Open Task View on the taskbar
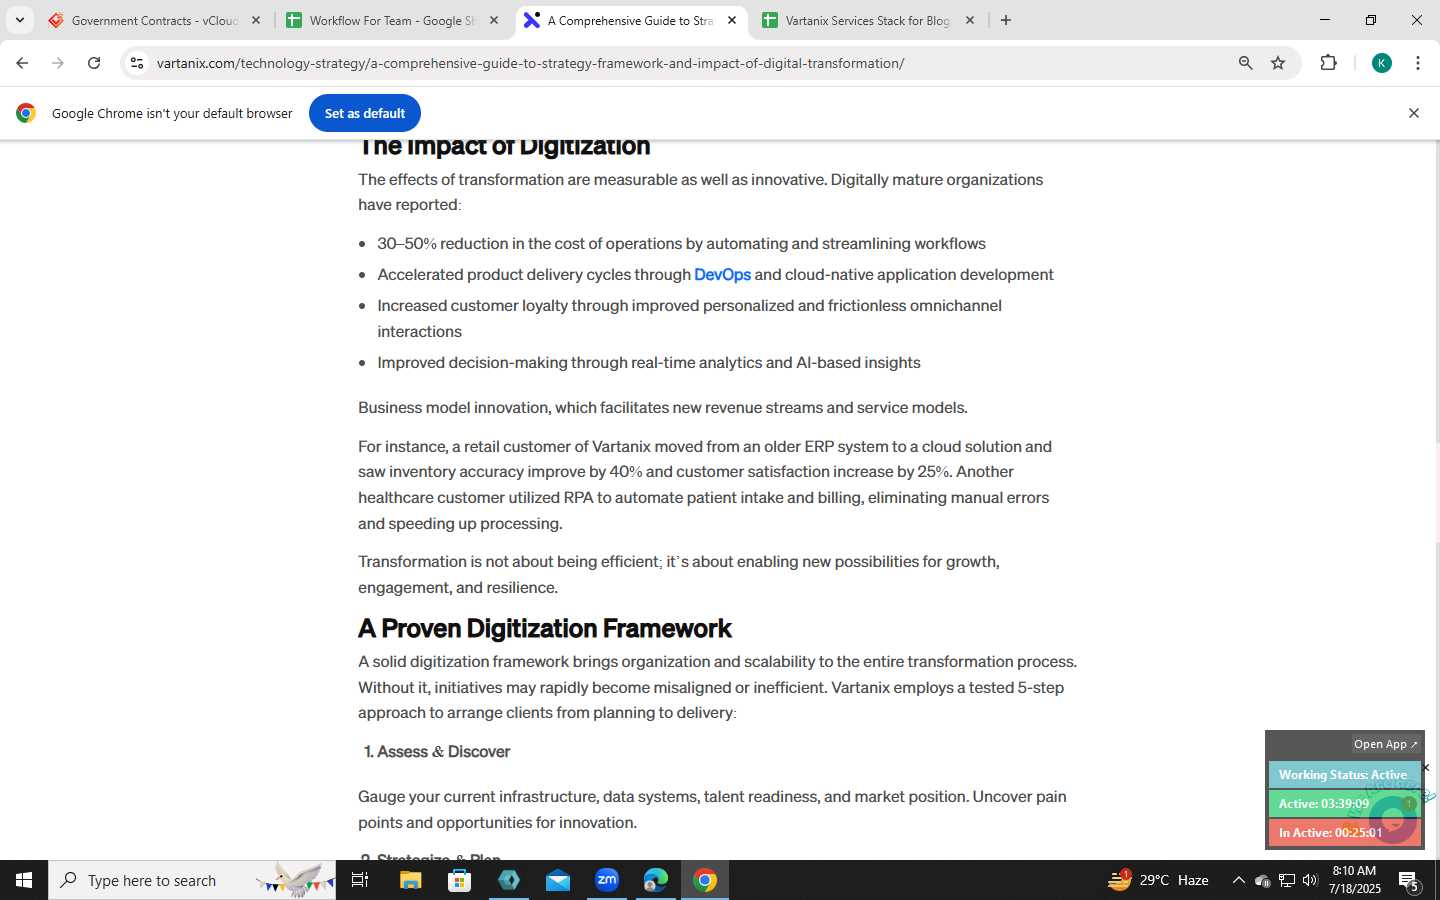This screenshot has height=900, width=1440. (360, 880)
